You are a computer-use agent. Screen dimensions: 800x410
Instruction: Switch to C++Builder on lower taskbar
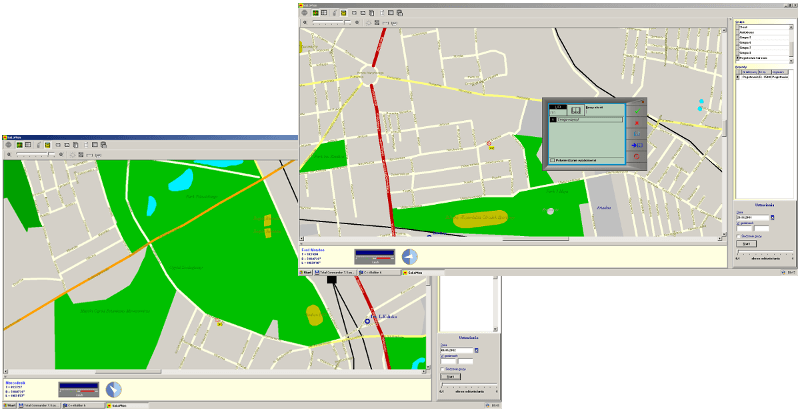pos(82,405)
